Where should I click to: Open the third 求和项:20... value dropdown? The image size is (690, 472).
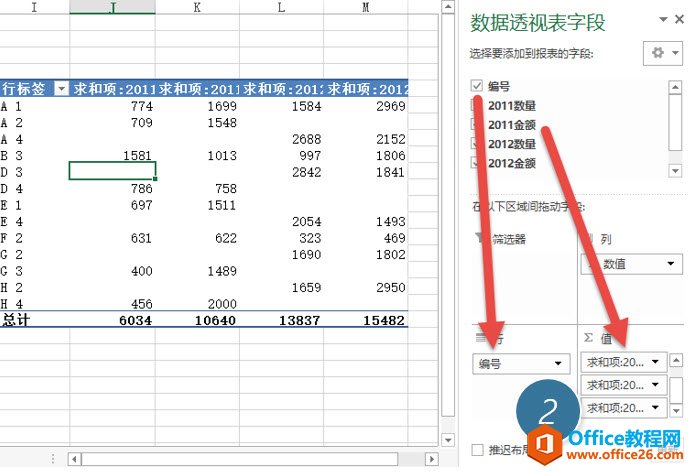point(655,407)
